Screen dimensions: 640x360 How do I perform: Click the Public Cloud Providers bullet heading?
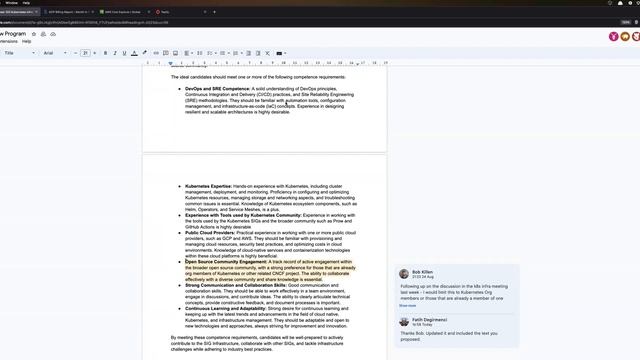point(210,233)
